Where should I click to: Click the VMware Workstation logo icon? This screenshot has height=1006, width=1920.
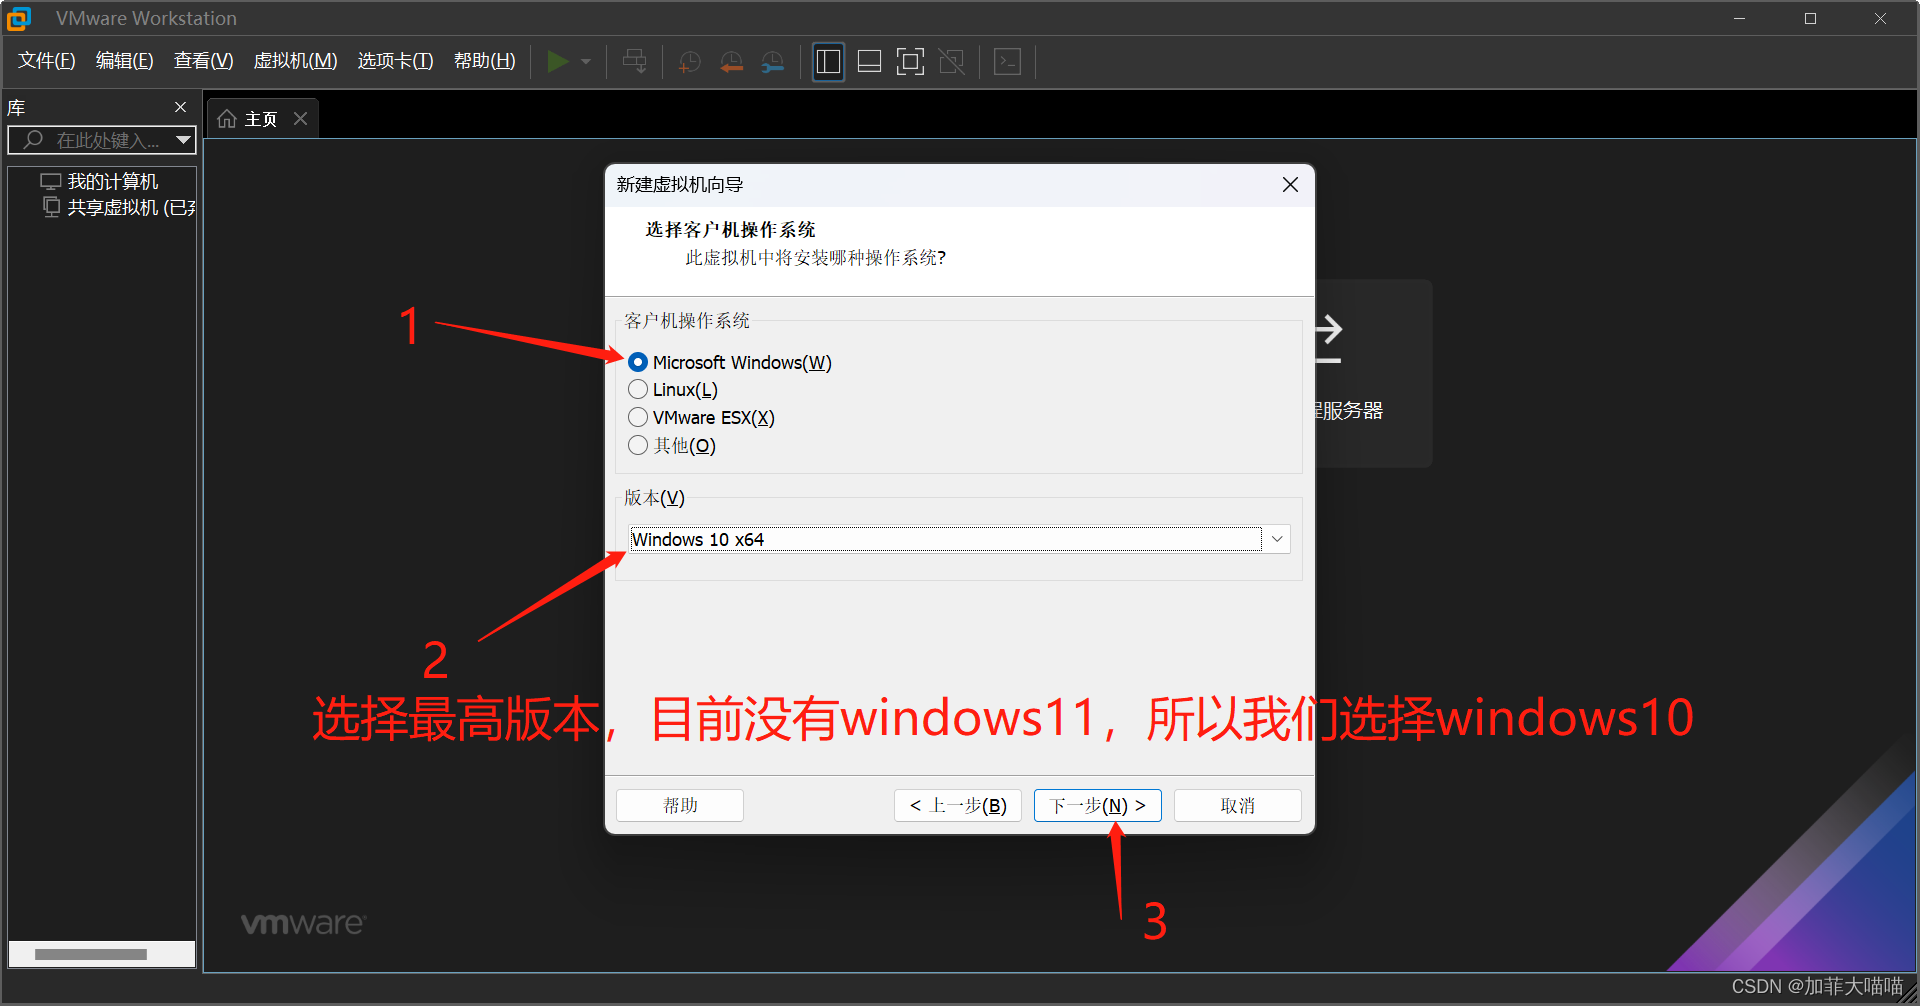19,18
